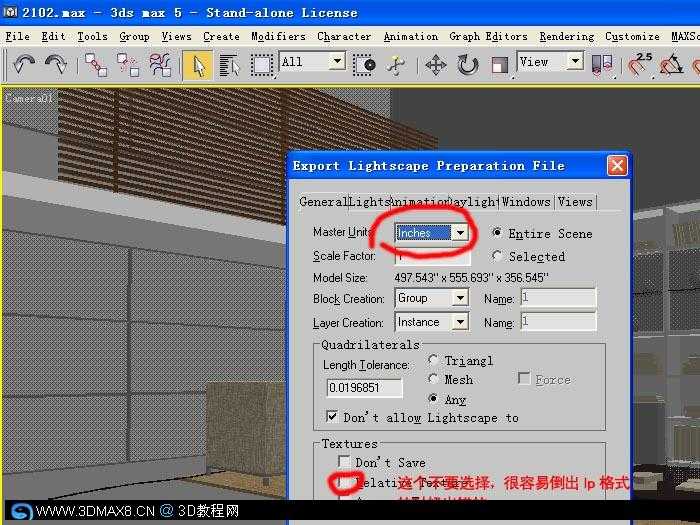Open the selection filter All dropdown

point(337,61)
